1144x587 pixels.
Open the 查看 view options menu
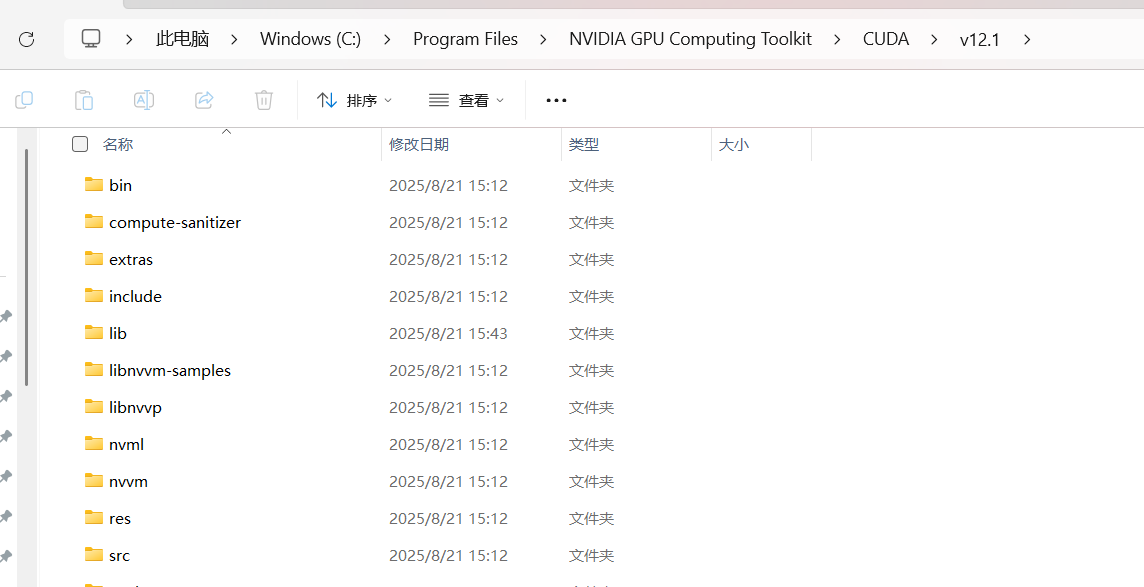tap(467, 101)
